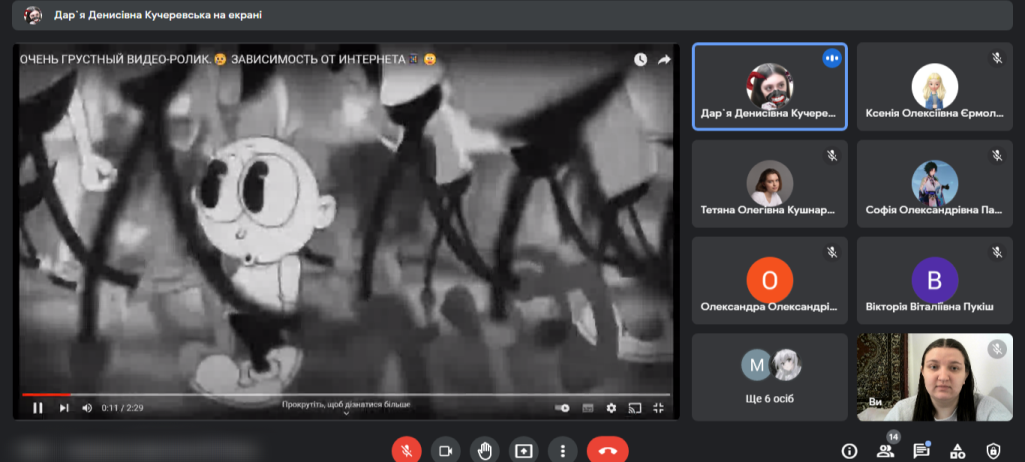Click muted mic icon on Олександра tile

tap(832, 252)
